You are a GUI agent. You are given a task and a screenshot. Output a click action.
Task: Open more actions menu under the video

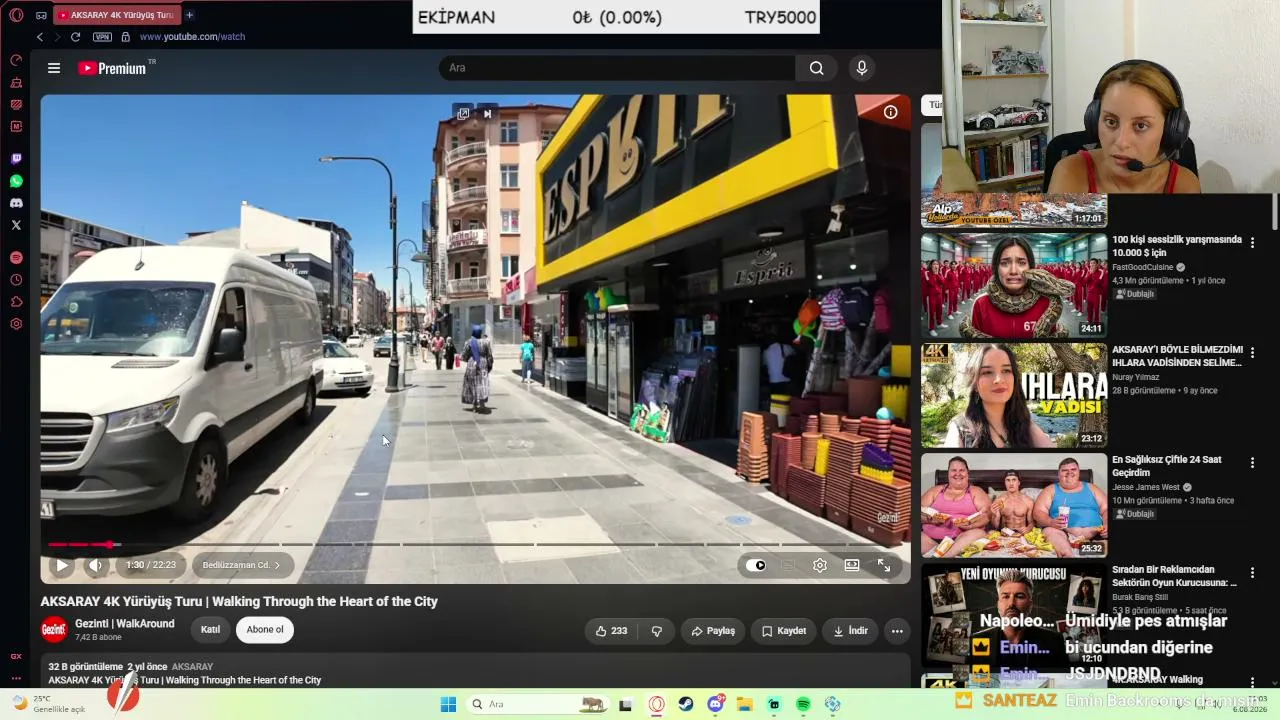pyautogui.click(x=897, y=631)
